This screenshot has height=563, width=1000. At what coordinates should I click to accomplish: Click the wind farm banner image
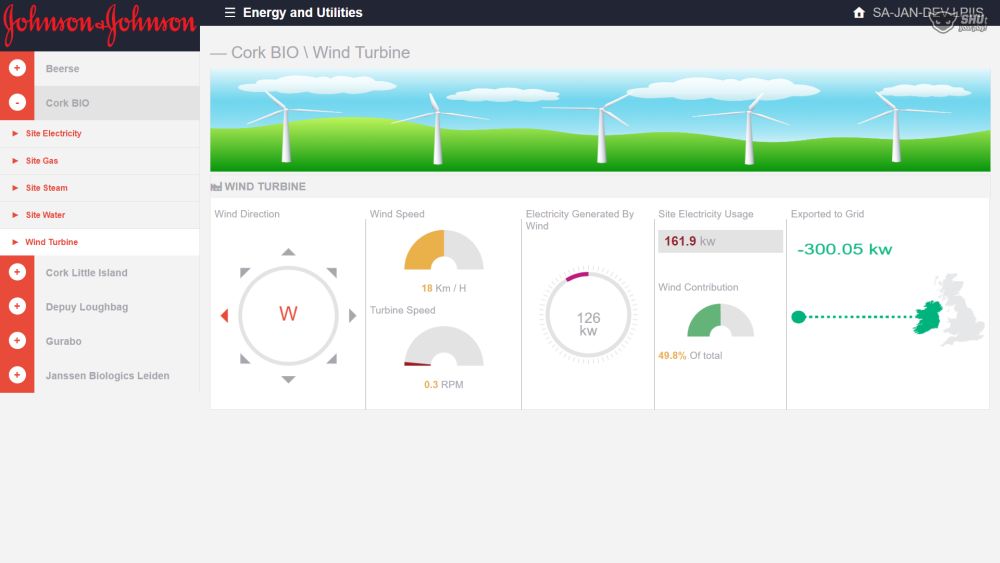coord(600,121)
